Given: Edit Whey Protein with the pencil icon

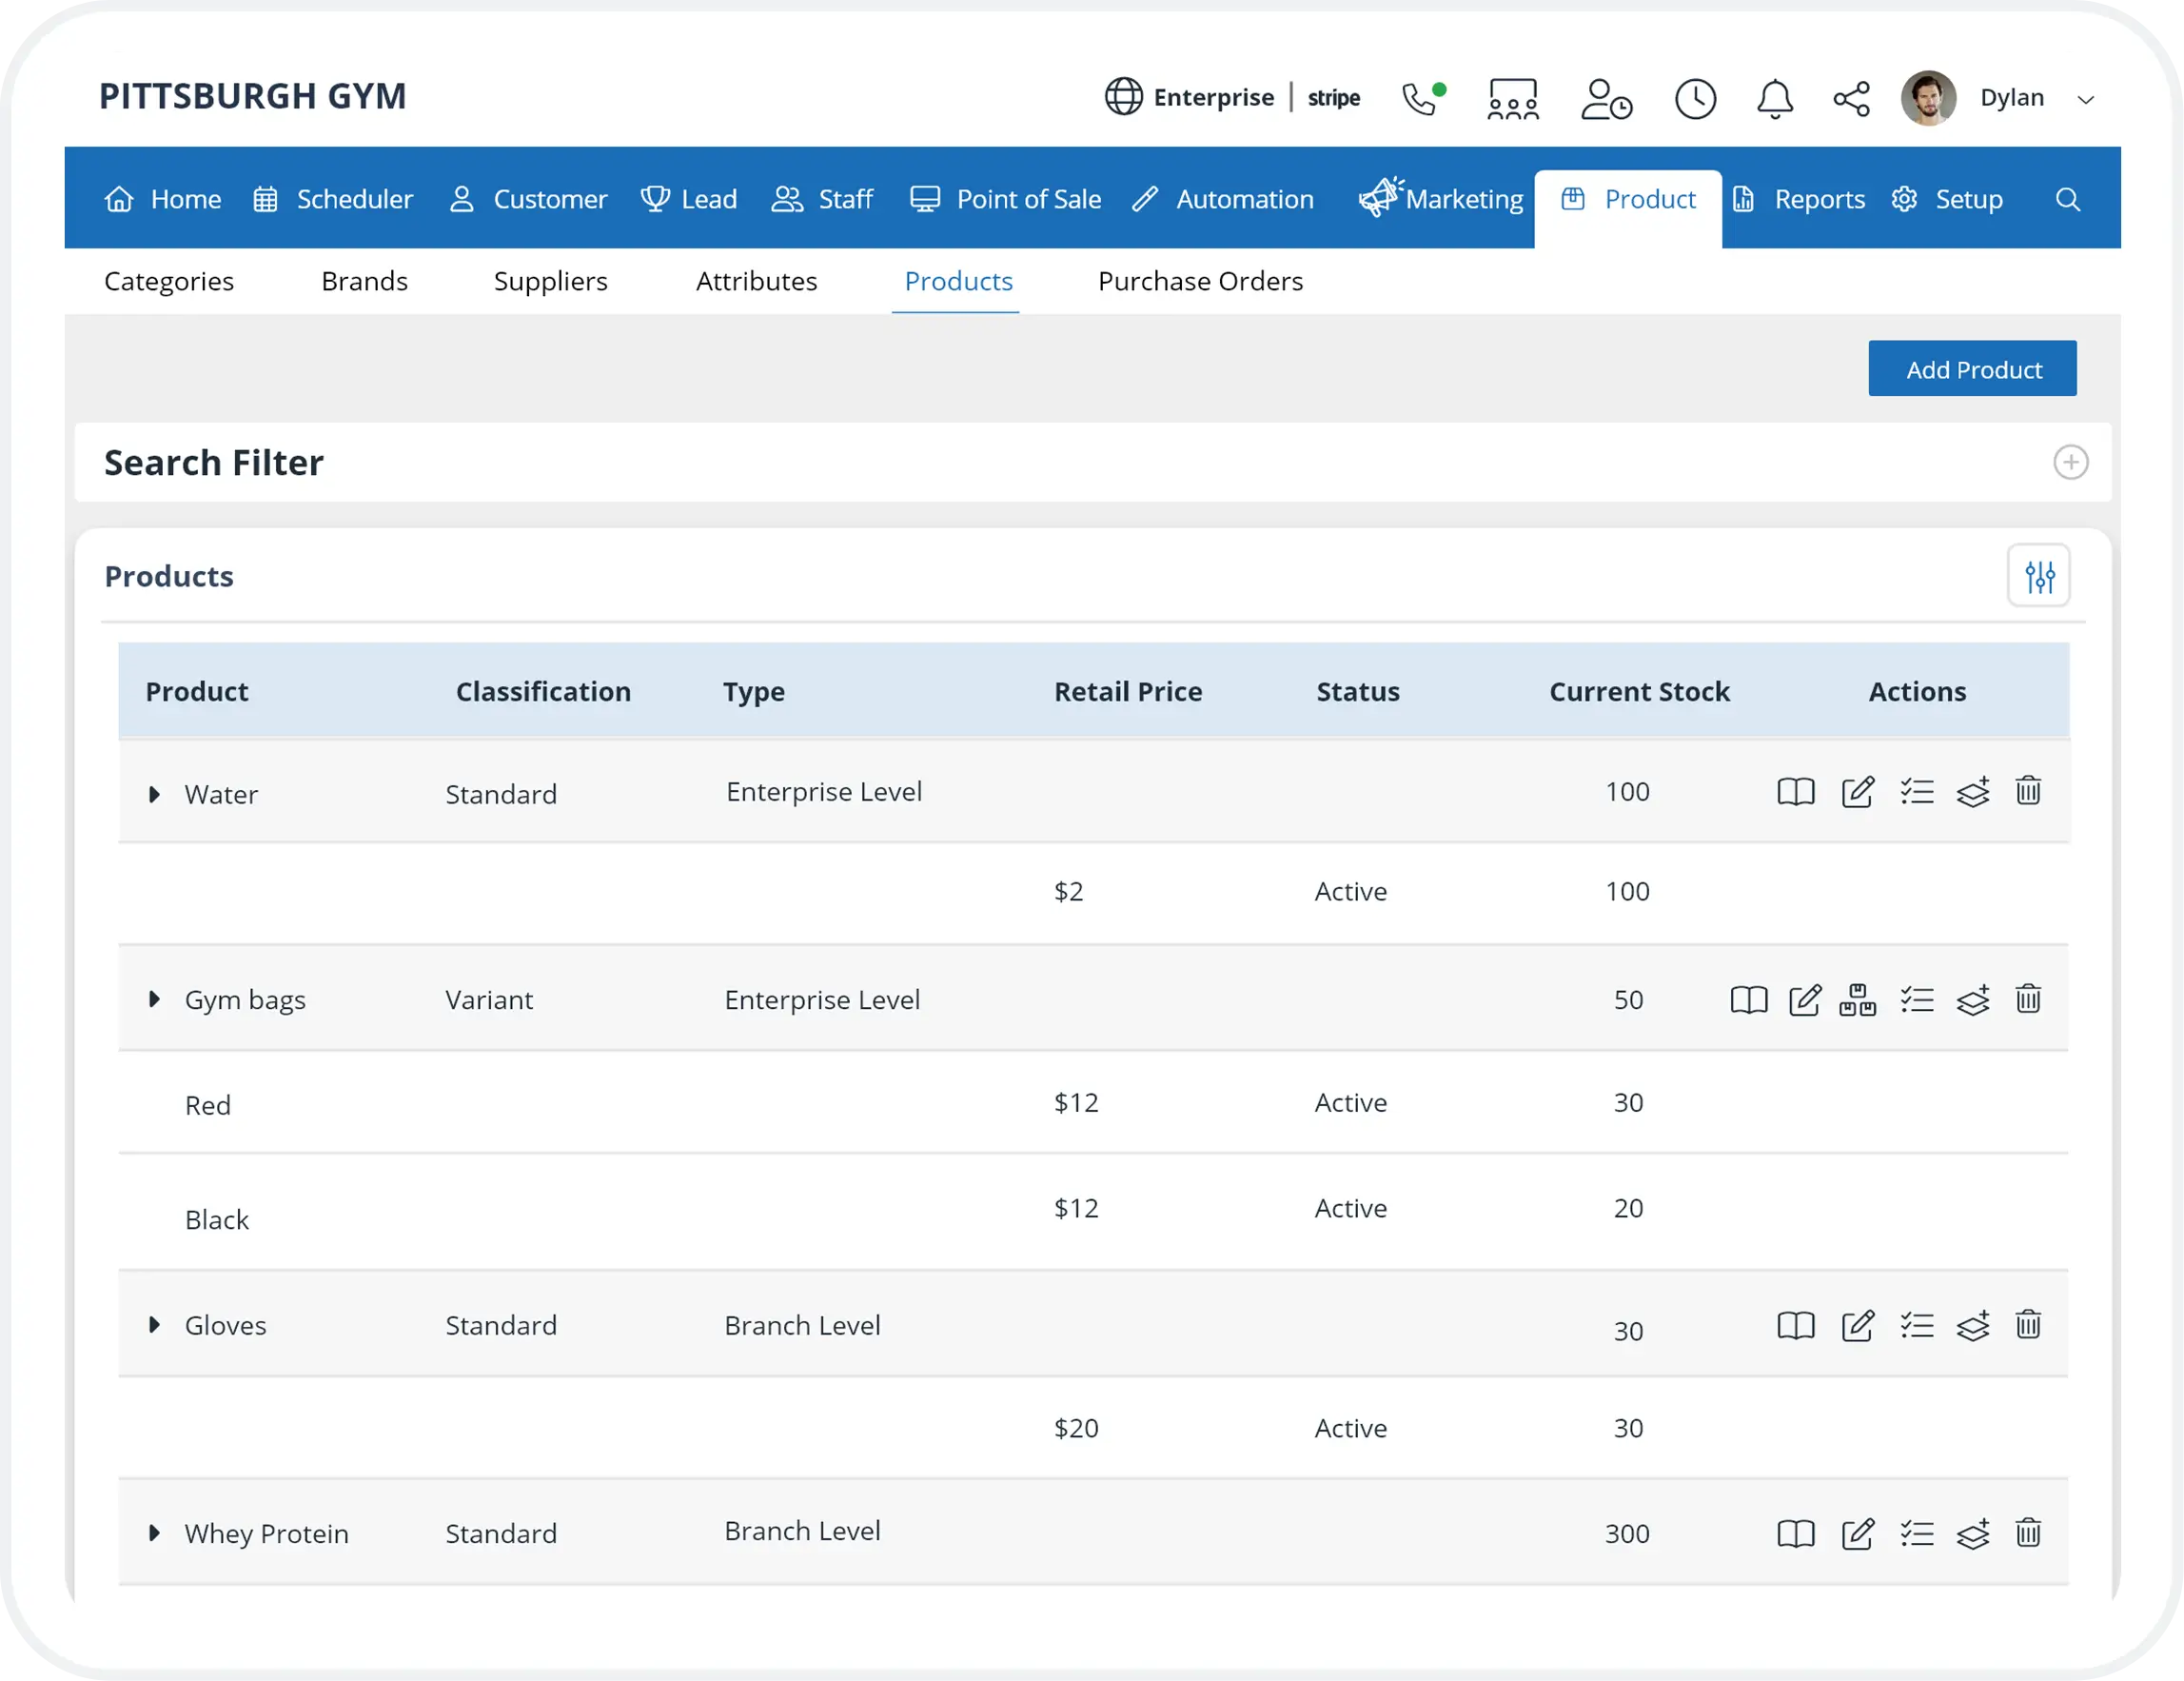Looking at the screenshot, I should 1858,1533.
